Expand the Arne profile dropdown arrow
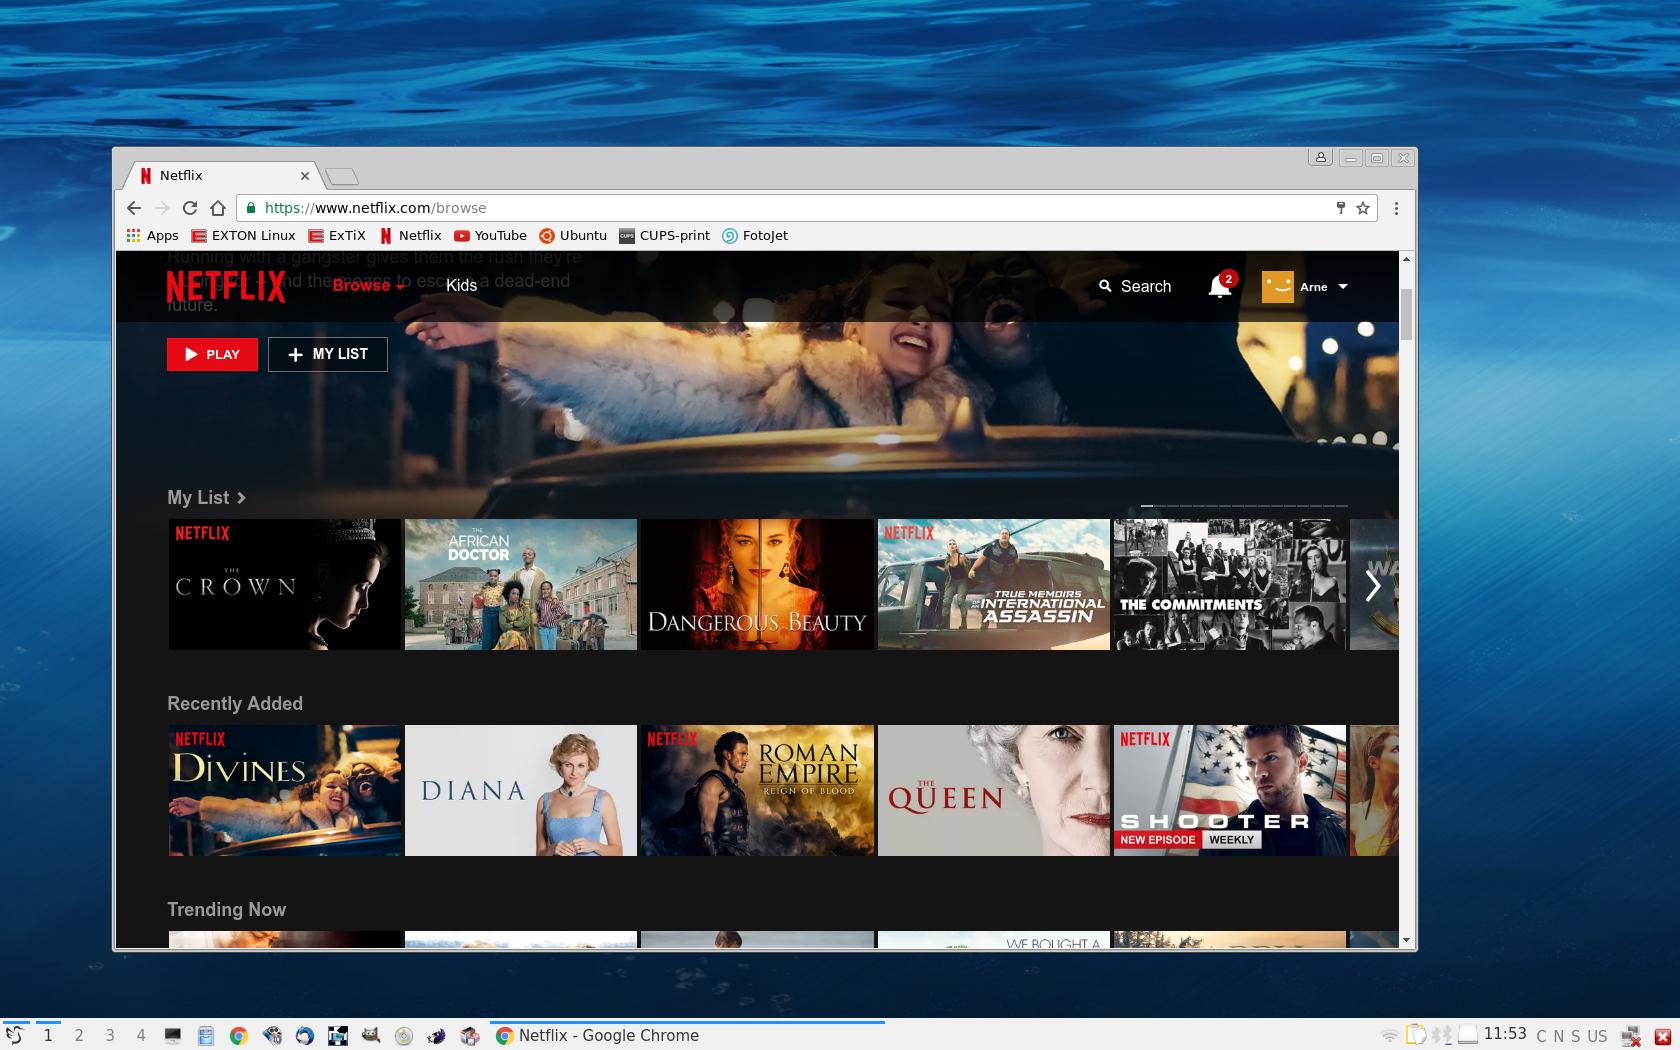Viewport: 1680px width, 1050px height. [x=1343, y=287]
